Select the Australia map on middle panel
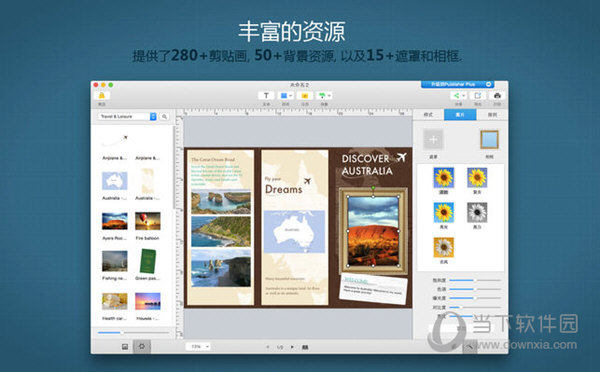Viewport: 600px width, 372px height. tap(294, 232)
